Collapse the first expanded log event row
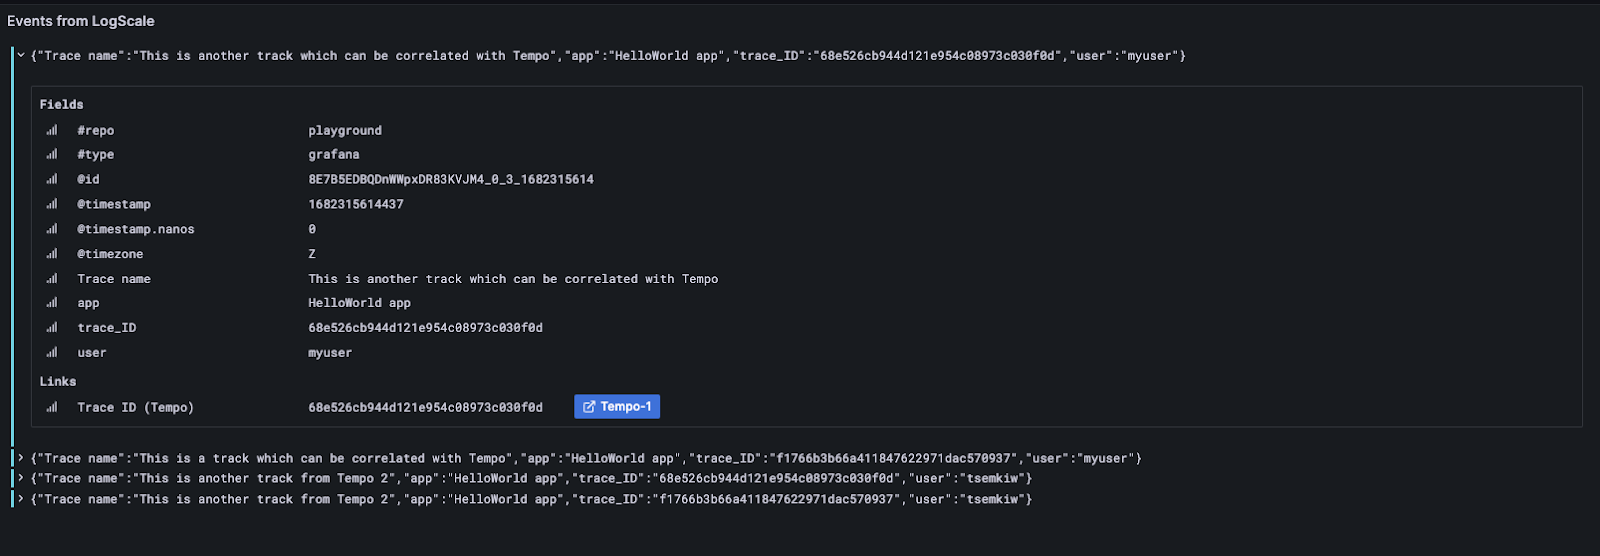Viewport: 1600px width, 556px height. 21,56
